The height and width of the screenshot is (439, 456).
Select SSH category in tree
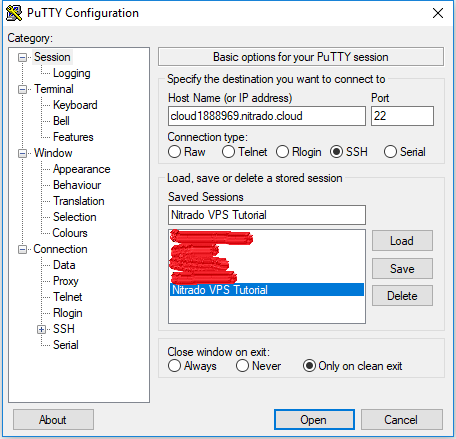pos(64,329)
